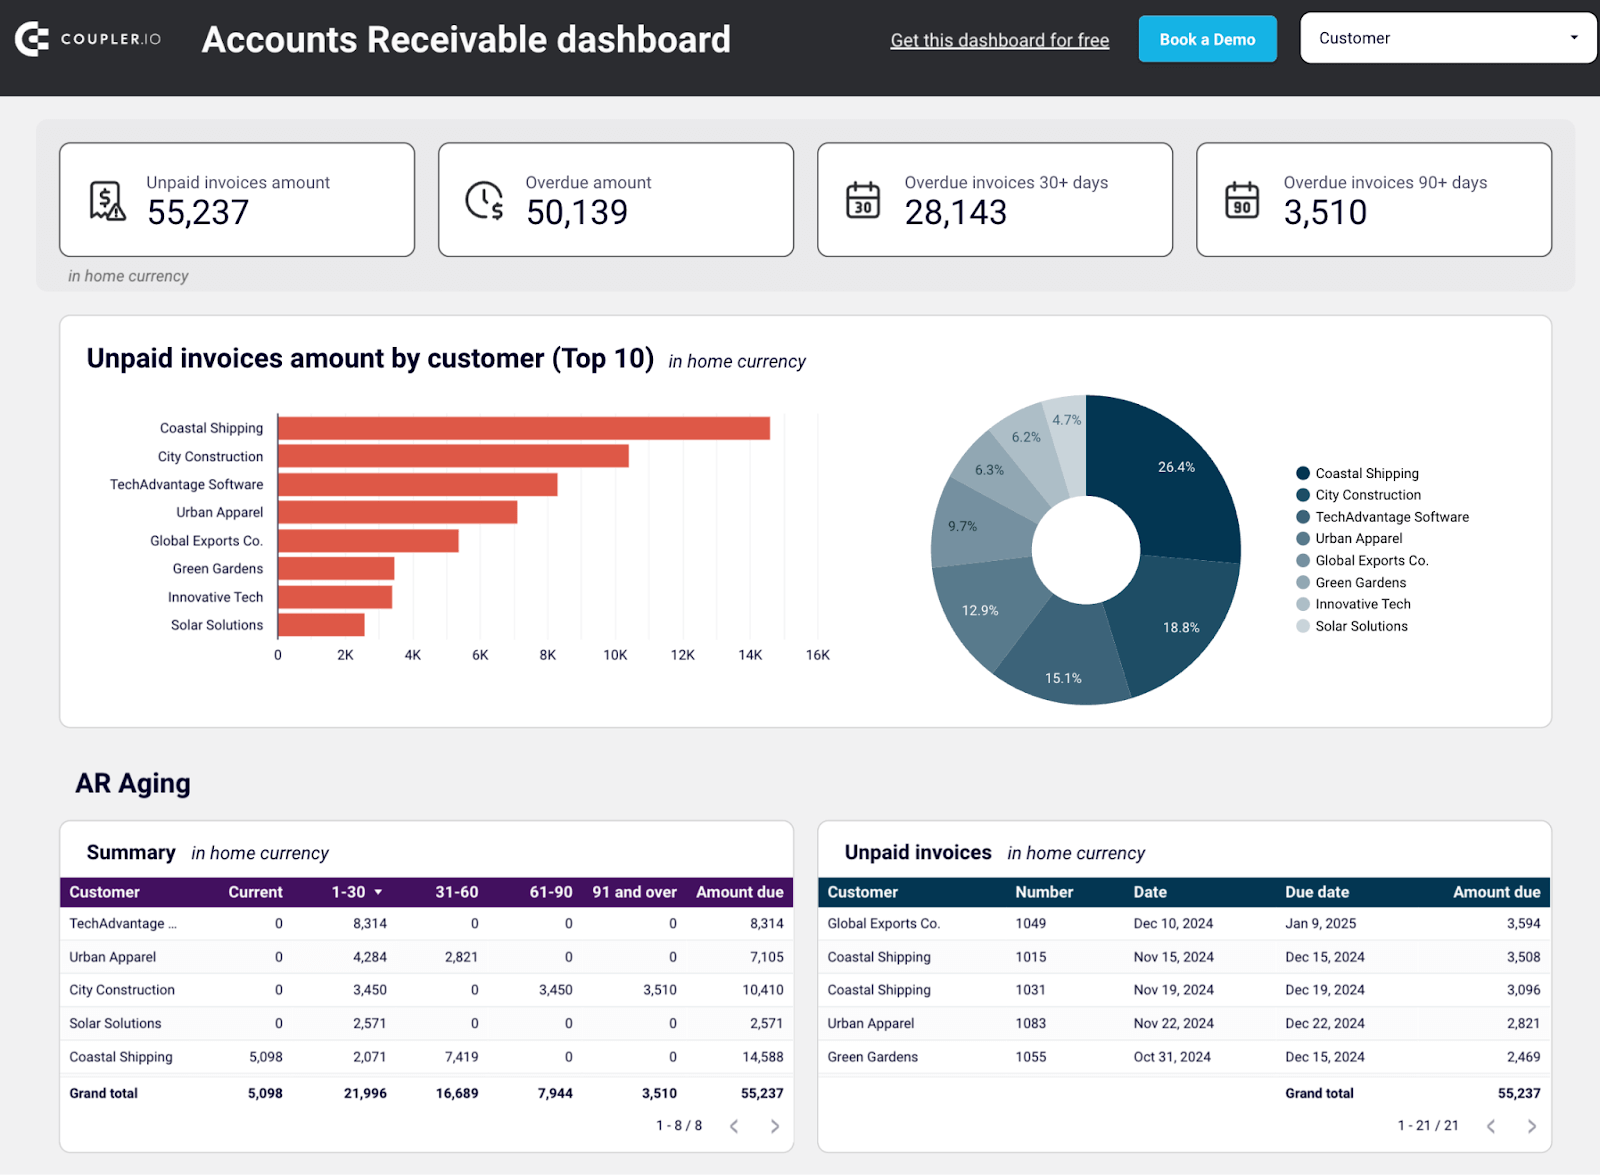Open the Customer filter dropdown
The height and width of the screenshot is (1175, 1600).
[x=1446, y=38]
